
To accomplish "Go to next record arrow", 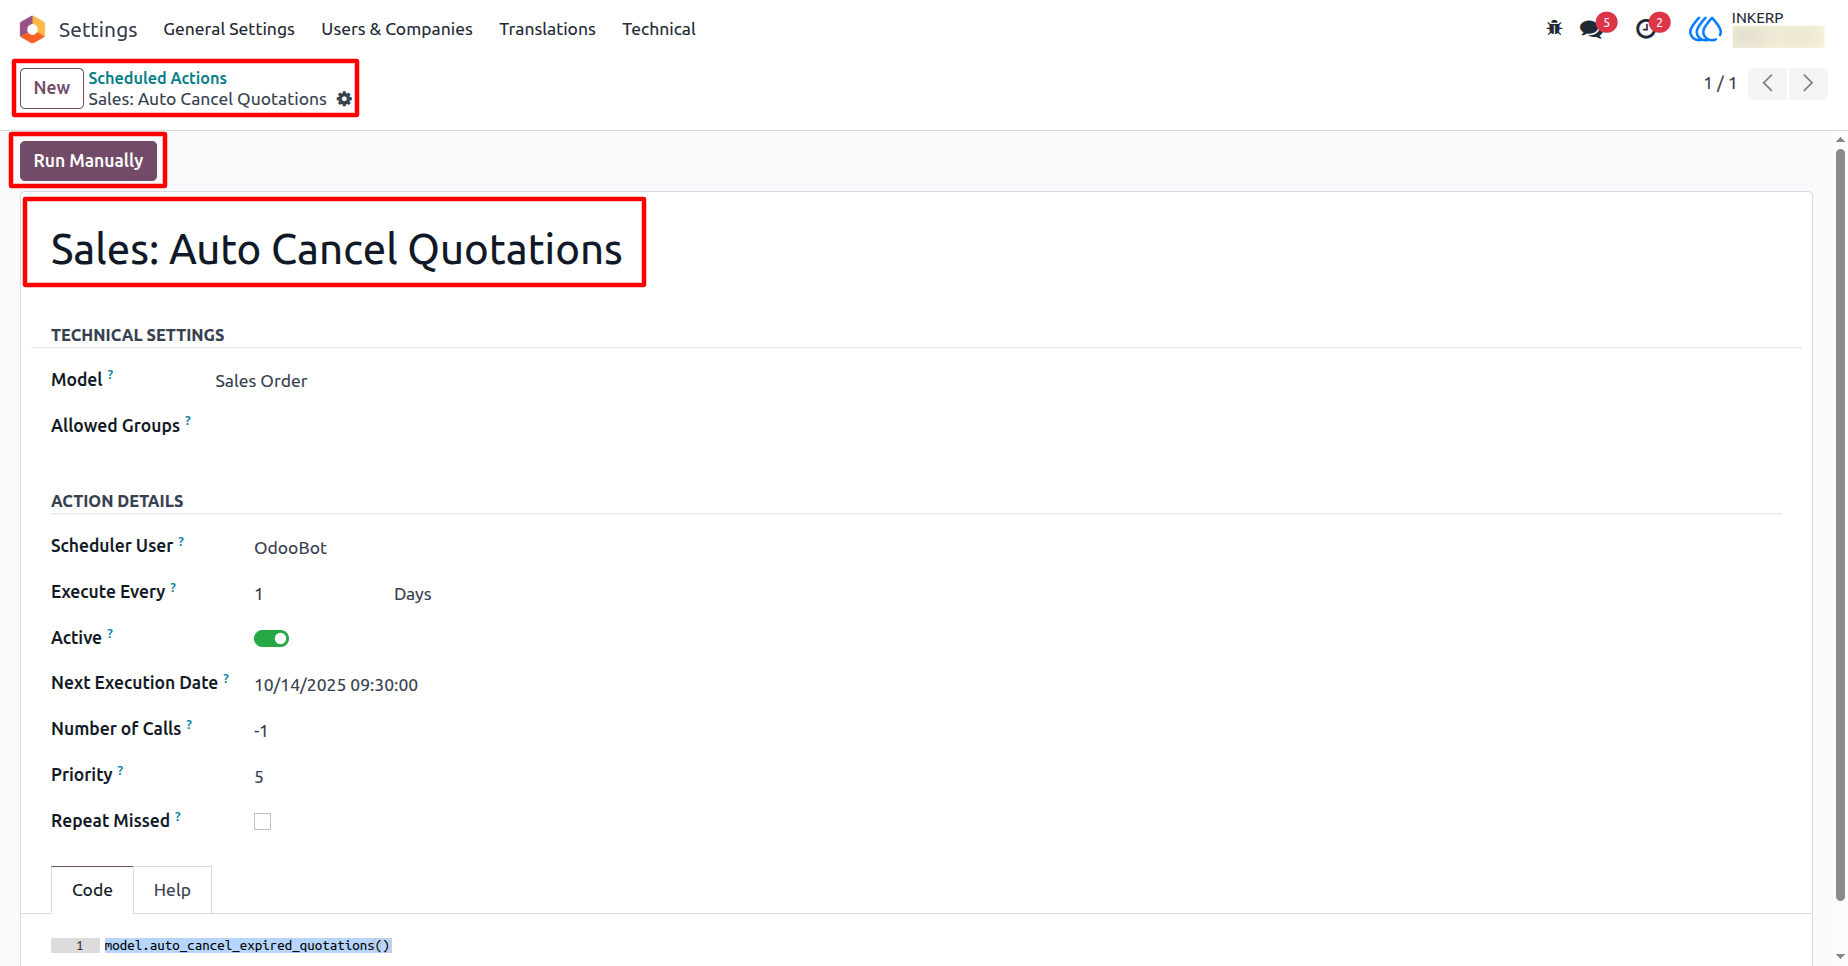I will (x=1808, y=83).
